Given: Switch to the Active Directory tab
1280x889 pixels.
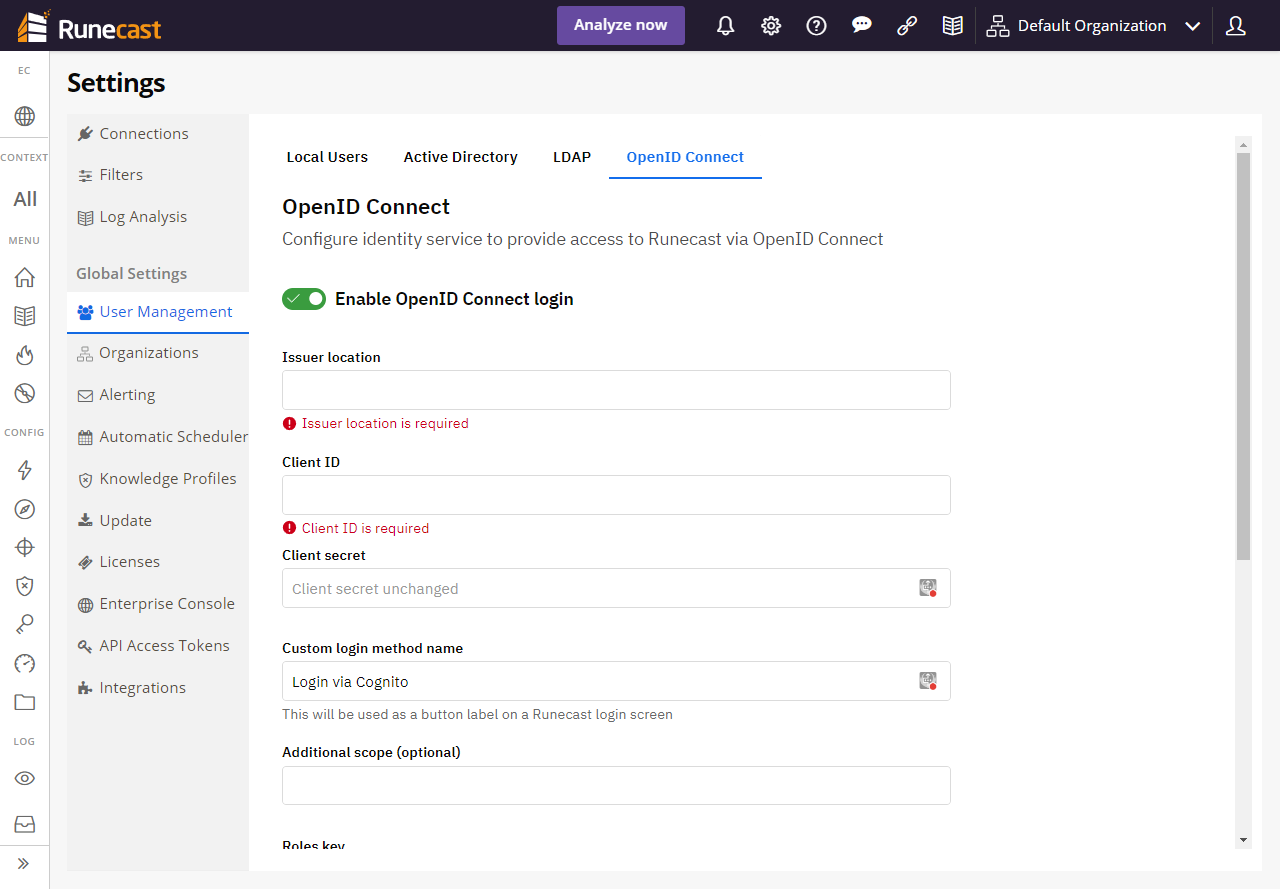Looking at the screenshot, I should [x=461, y=157].
